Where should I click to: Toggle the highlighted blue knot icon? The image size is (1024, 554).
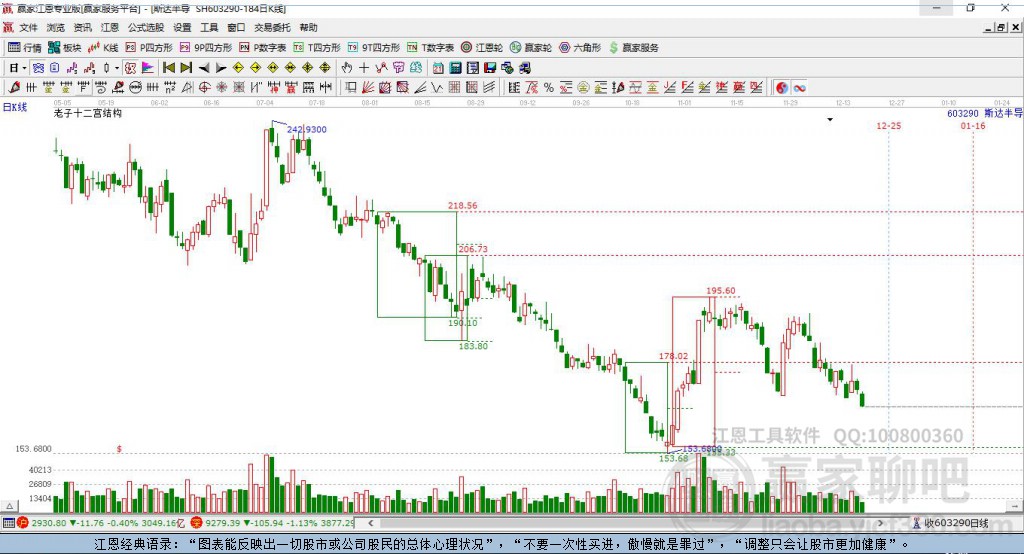pyautogui.click(x=38, y=68)
